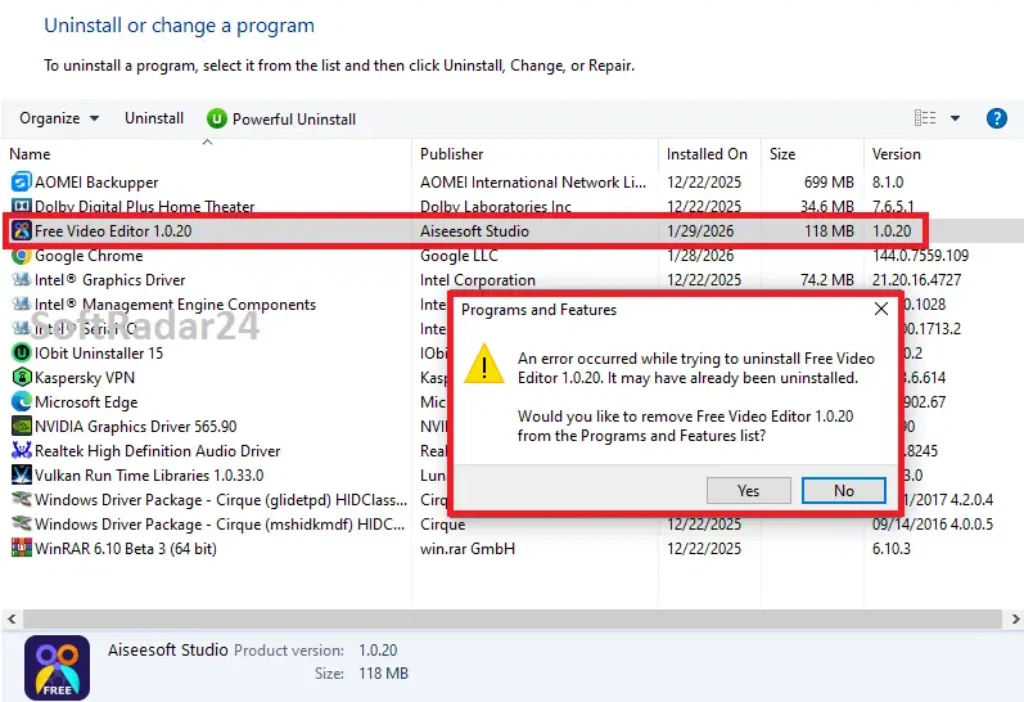This screenshot has width=1024, height=702.
Task: Click the Google Chrome icon in list
Action: (x=22, y=255)
